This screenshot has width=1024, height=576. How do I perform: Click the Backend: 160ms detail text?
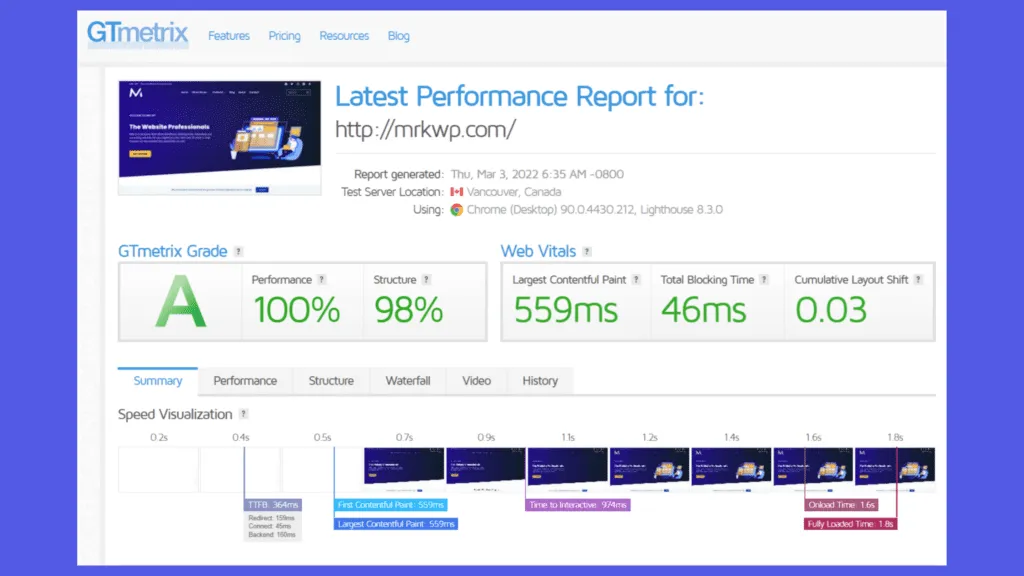(x=272, y=535)
